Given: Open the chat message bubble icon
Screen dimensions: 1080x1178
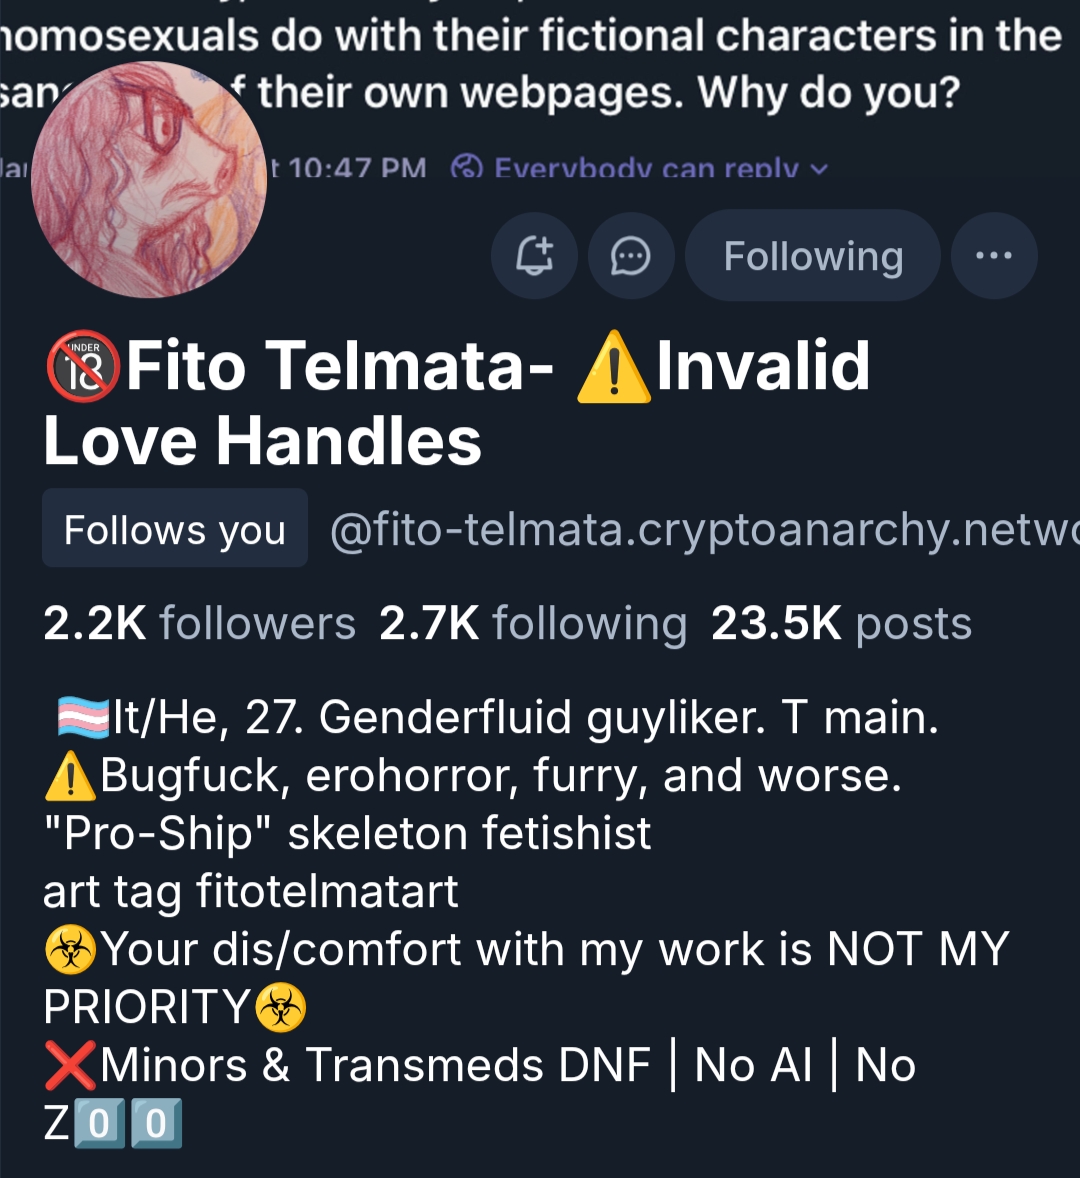Looking at the screenshot, I should [630, 255].
